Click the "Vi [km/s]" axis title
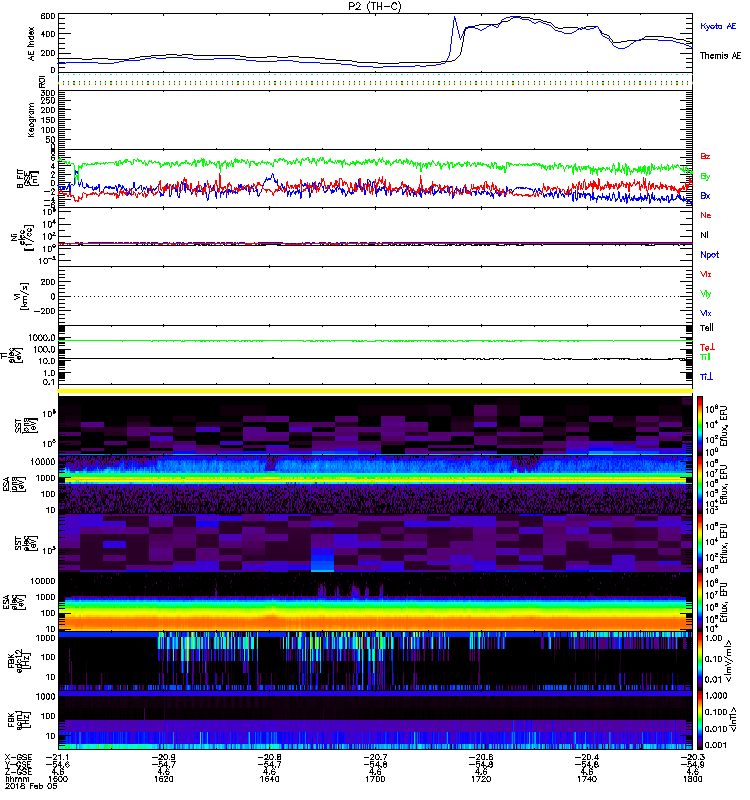 (x=23, y=296)
